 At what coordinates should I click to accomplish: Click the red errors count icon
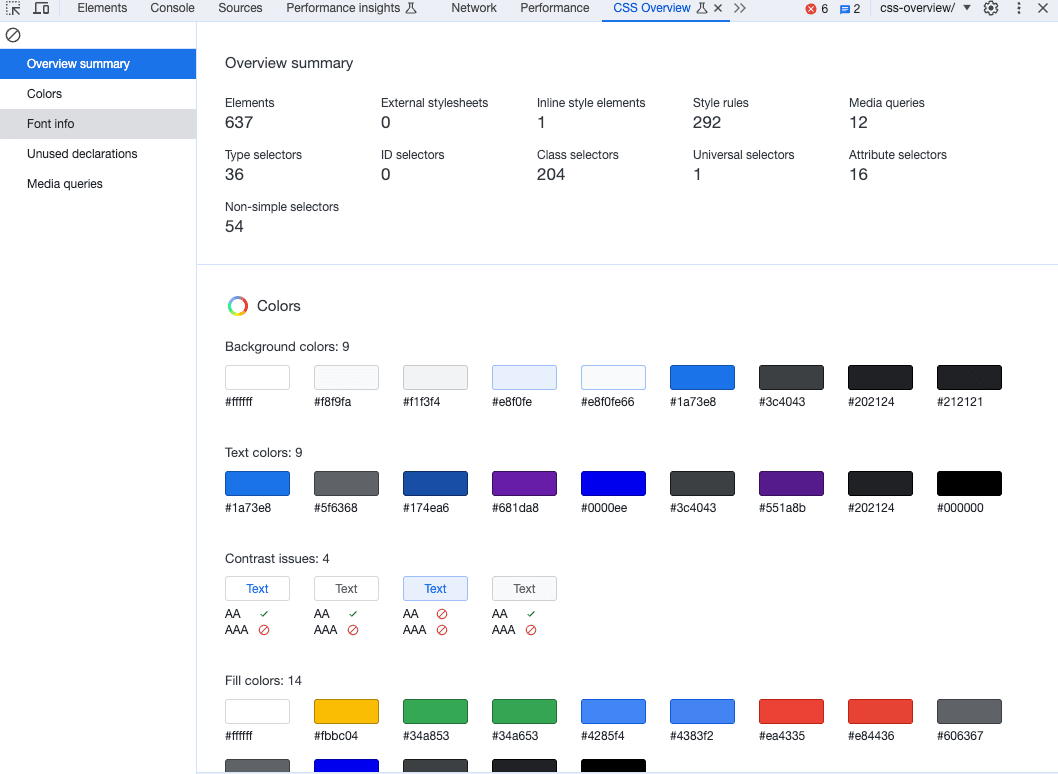click(816, 8)
